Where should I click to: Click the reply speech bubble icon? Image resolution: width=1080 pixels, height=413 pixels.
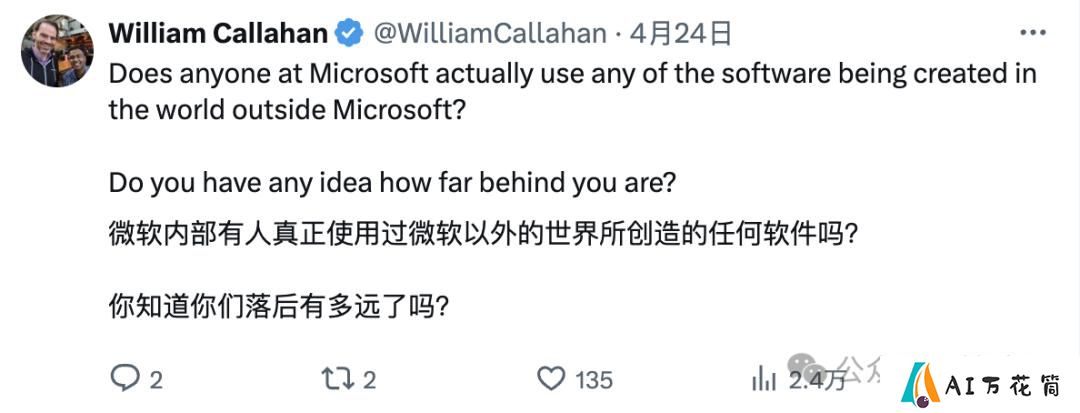pos(125,379)
